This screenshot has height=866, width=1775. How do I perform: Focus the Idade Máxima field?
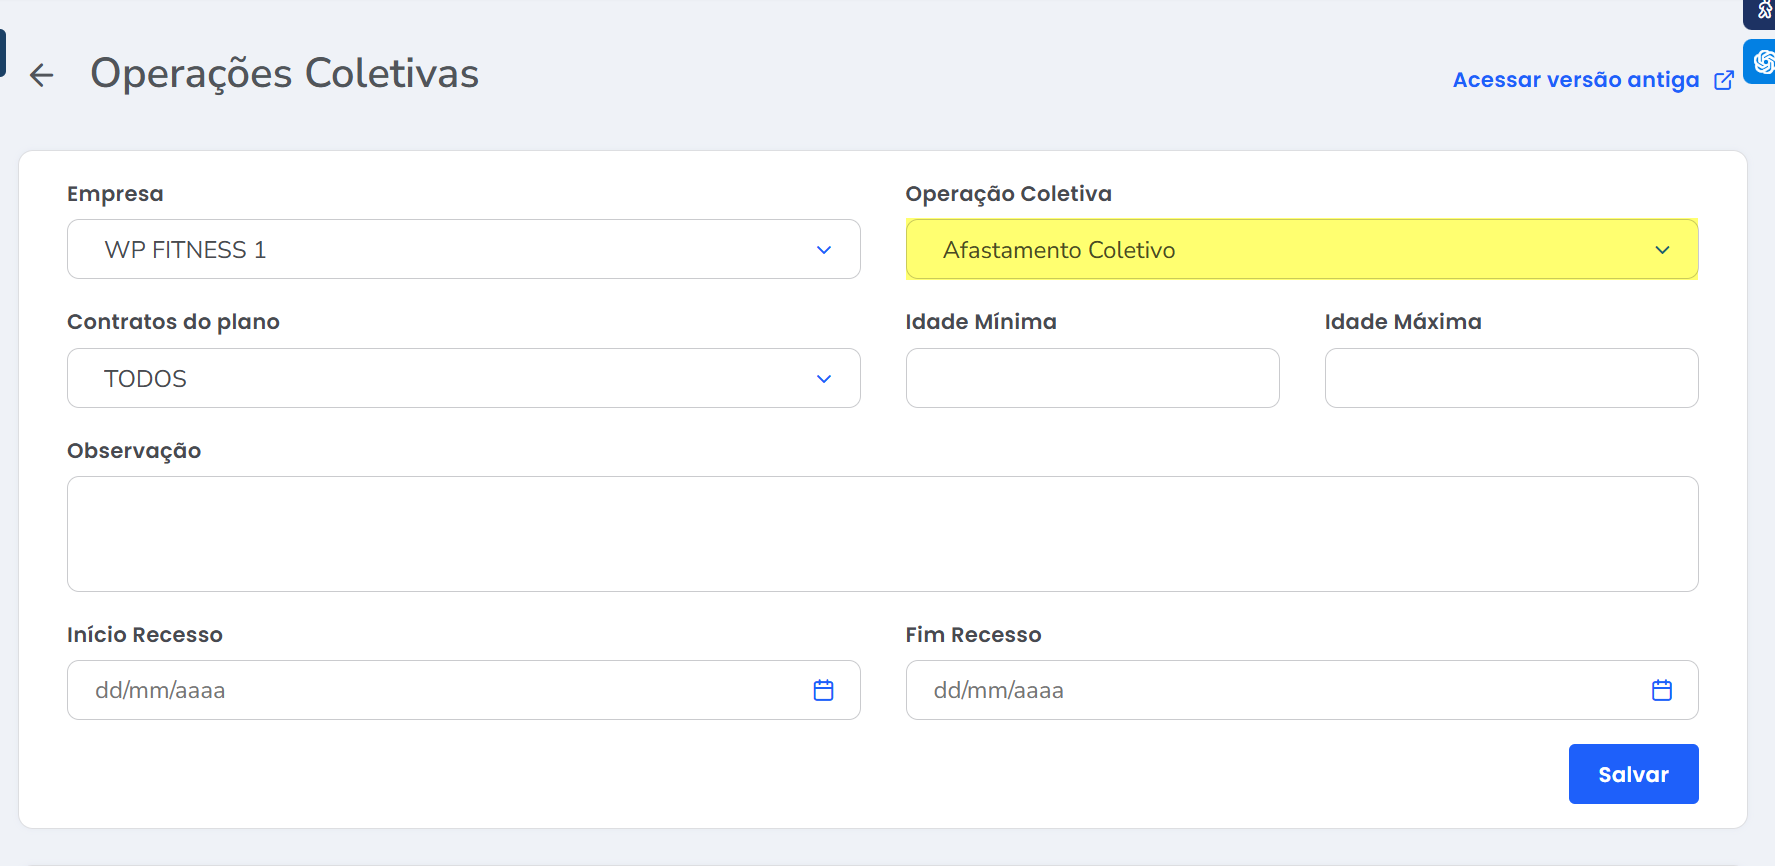point(1510,378)
